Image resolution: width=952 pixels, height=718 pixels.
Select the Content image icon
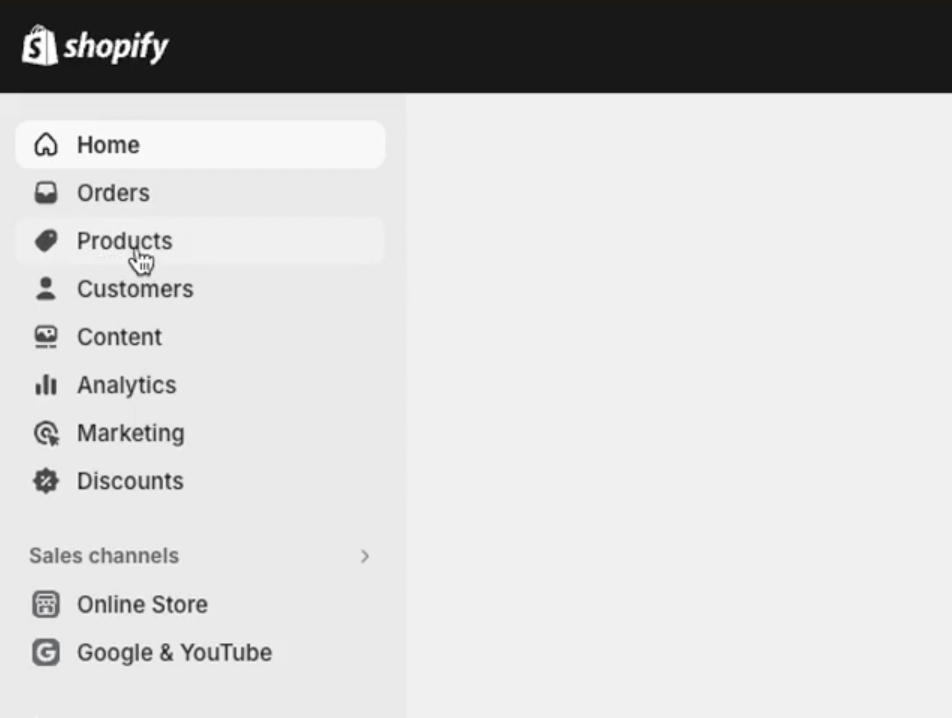tap(46, 337)
